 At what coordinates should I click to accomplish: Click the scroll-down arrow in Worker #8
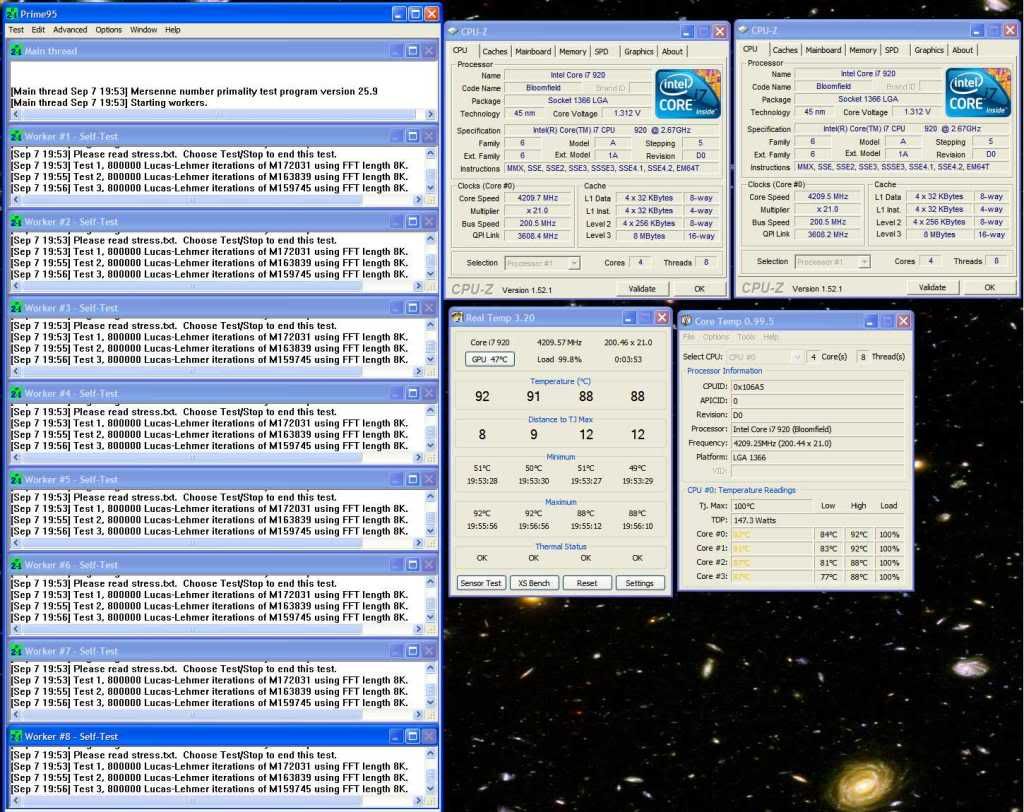(430, 788)
